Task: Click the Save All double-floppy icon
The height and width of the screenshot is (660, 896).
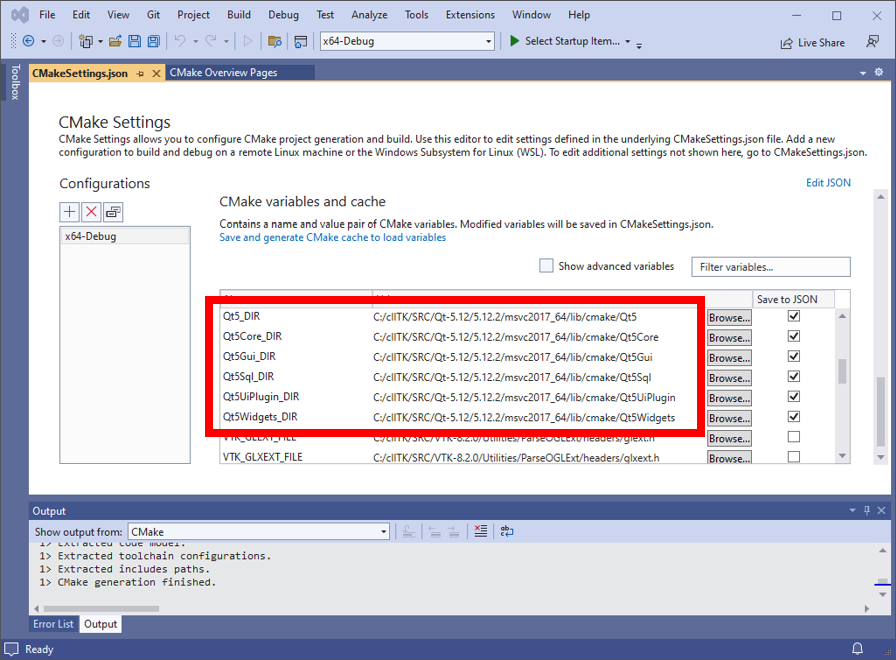Action: click(153, 41)
